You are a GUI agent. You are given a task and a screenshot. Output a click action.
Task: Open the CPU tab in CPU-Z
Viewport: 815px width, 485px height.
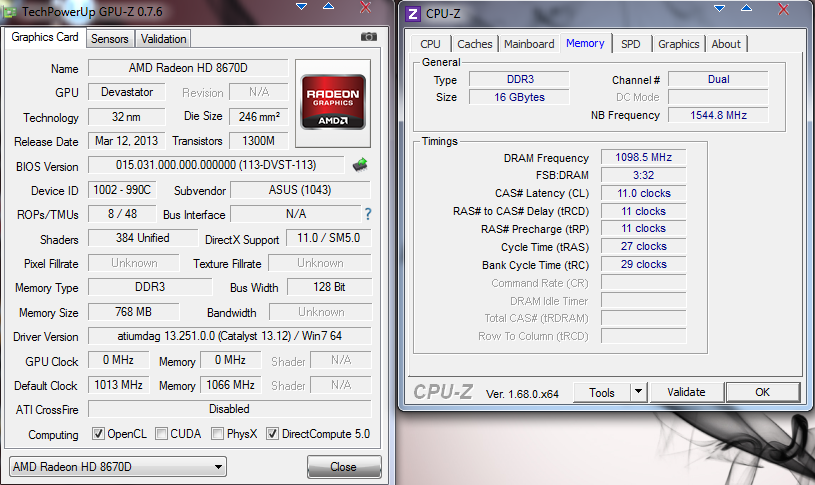pyautogui.click(x=430, y=44)
